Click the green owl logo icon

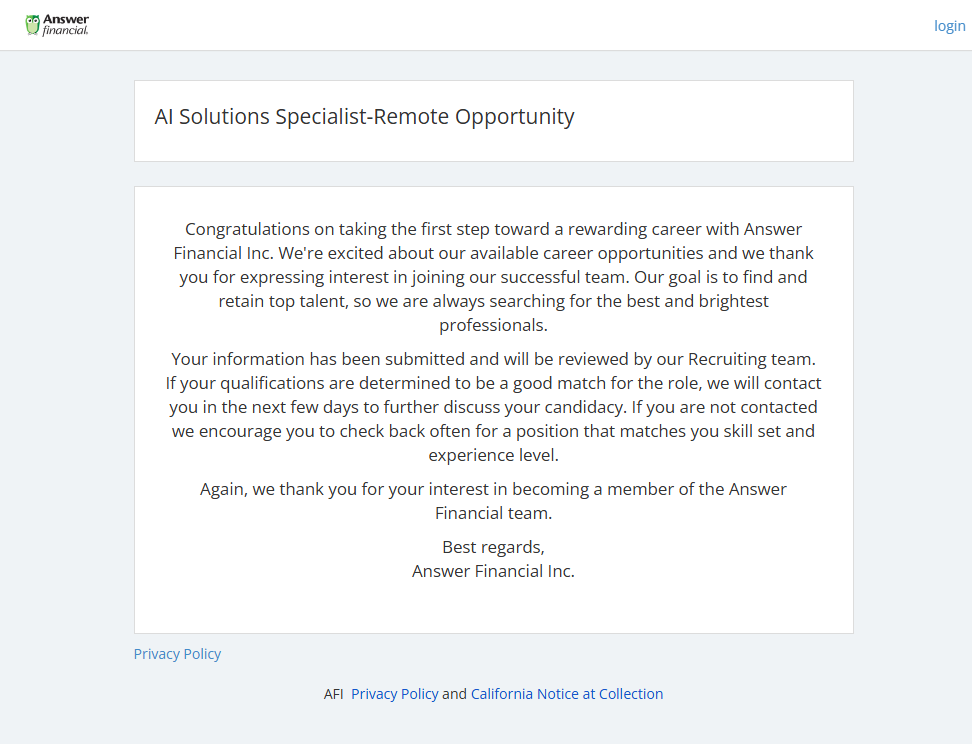pos(32,25)
